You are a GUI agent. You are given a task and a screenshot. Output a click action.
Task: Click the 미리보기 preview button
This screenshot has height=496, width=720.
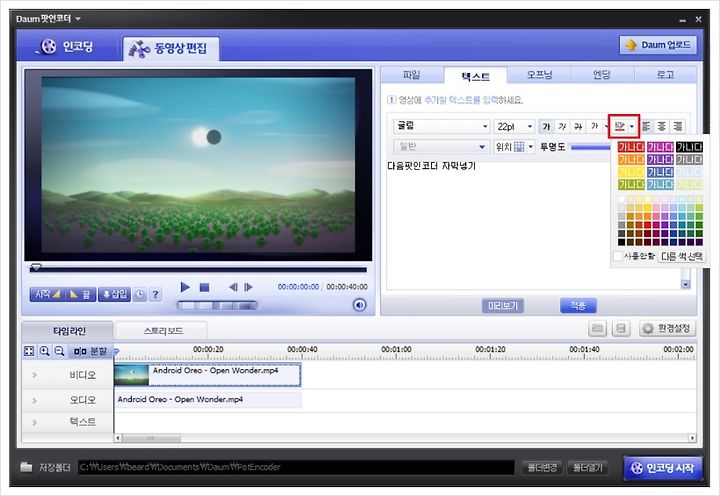503,305
